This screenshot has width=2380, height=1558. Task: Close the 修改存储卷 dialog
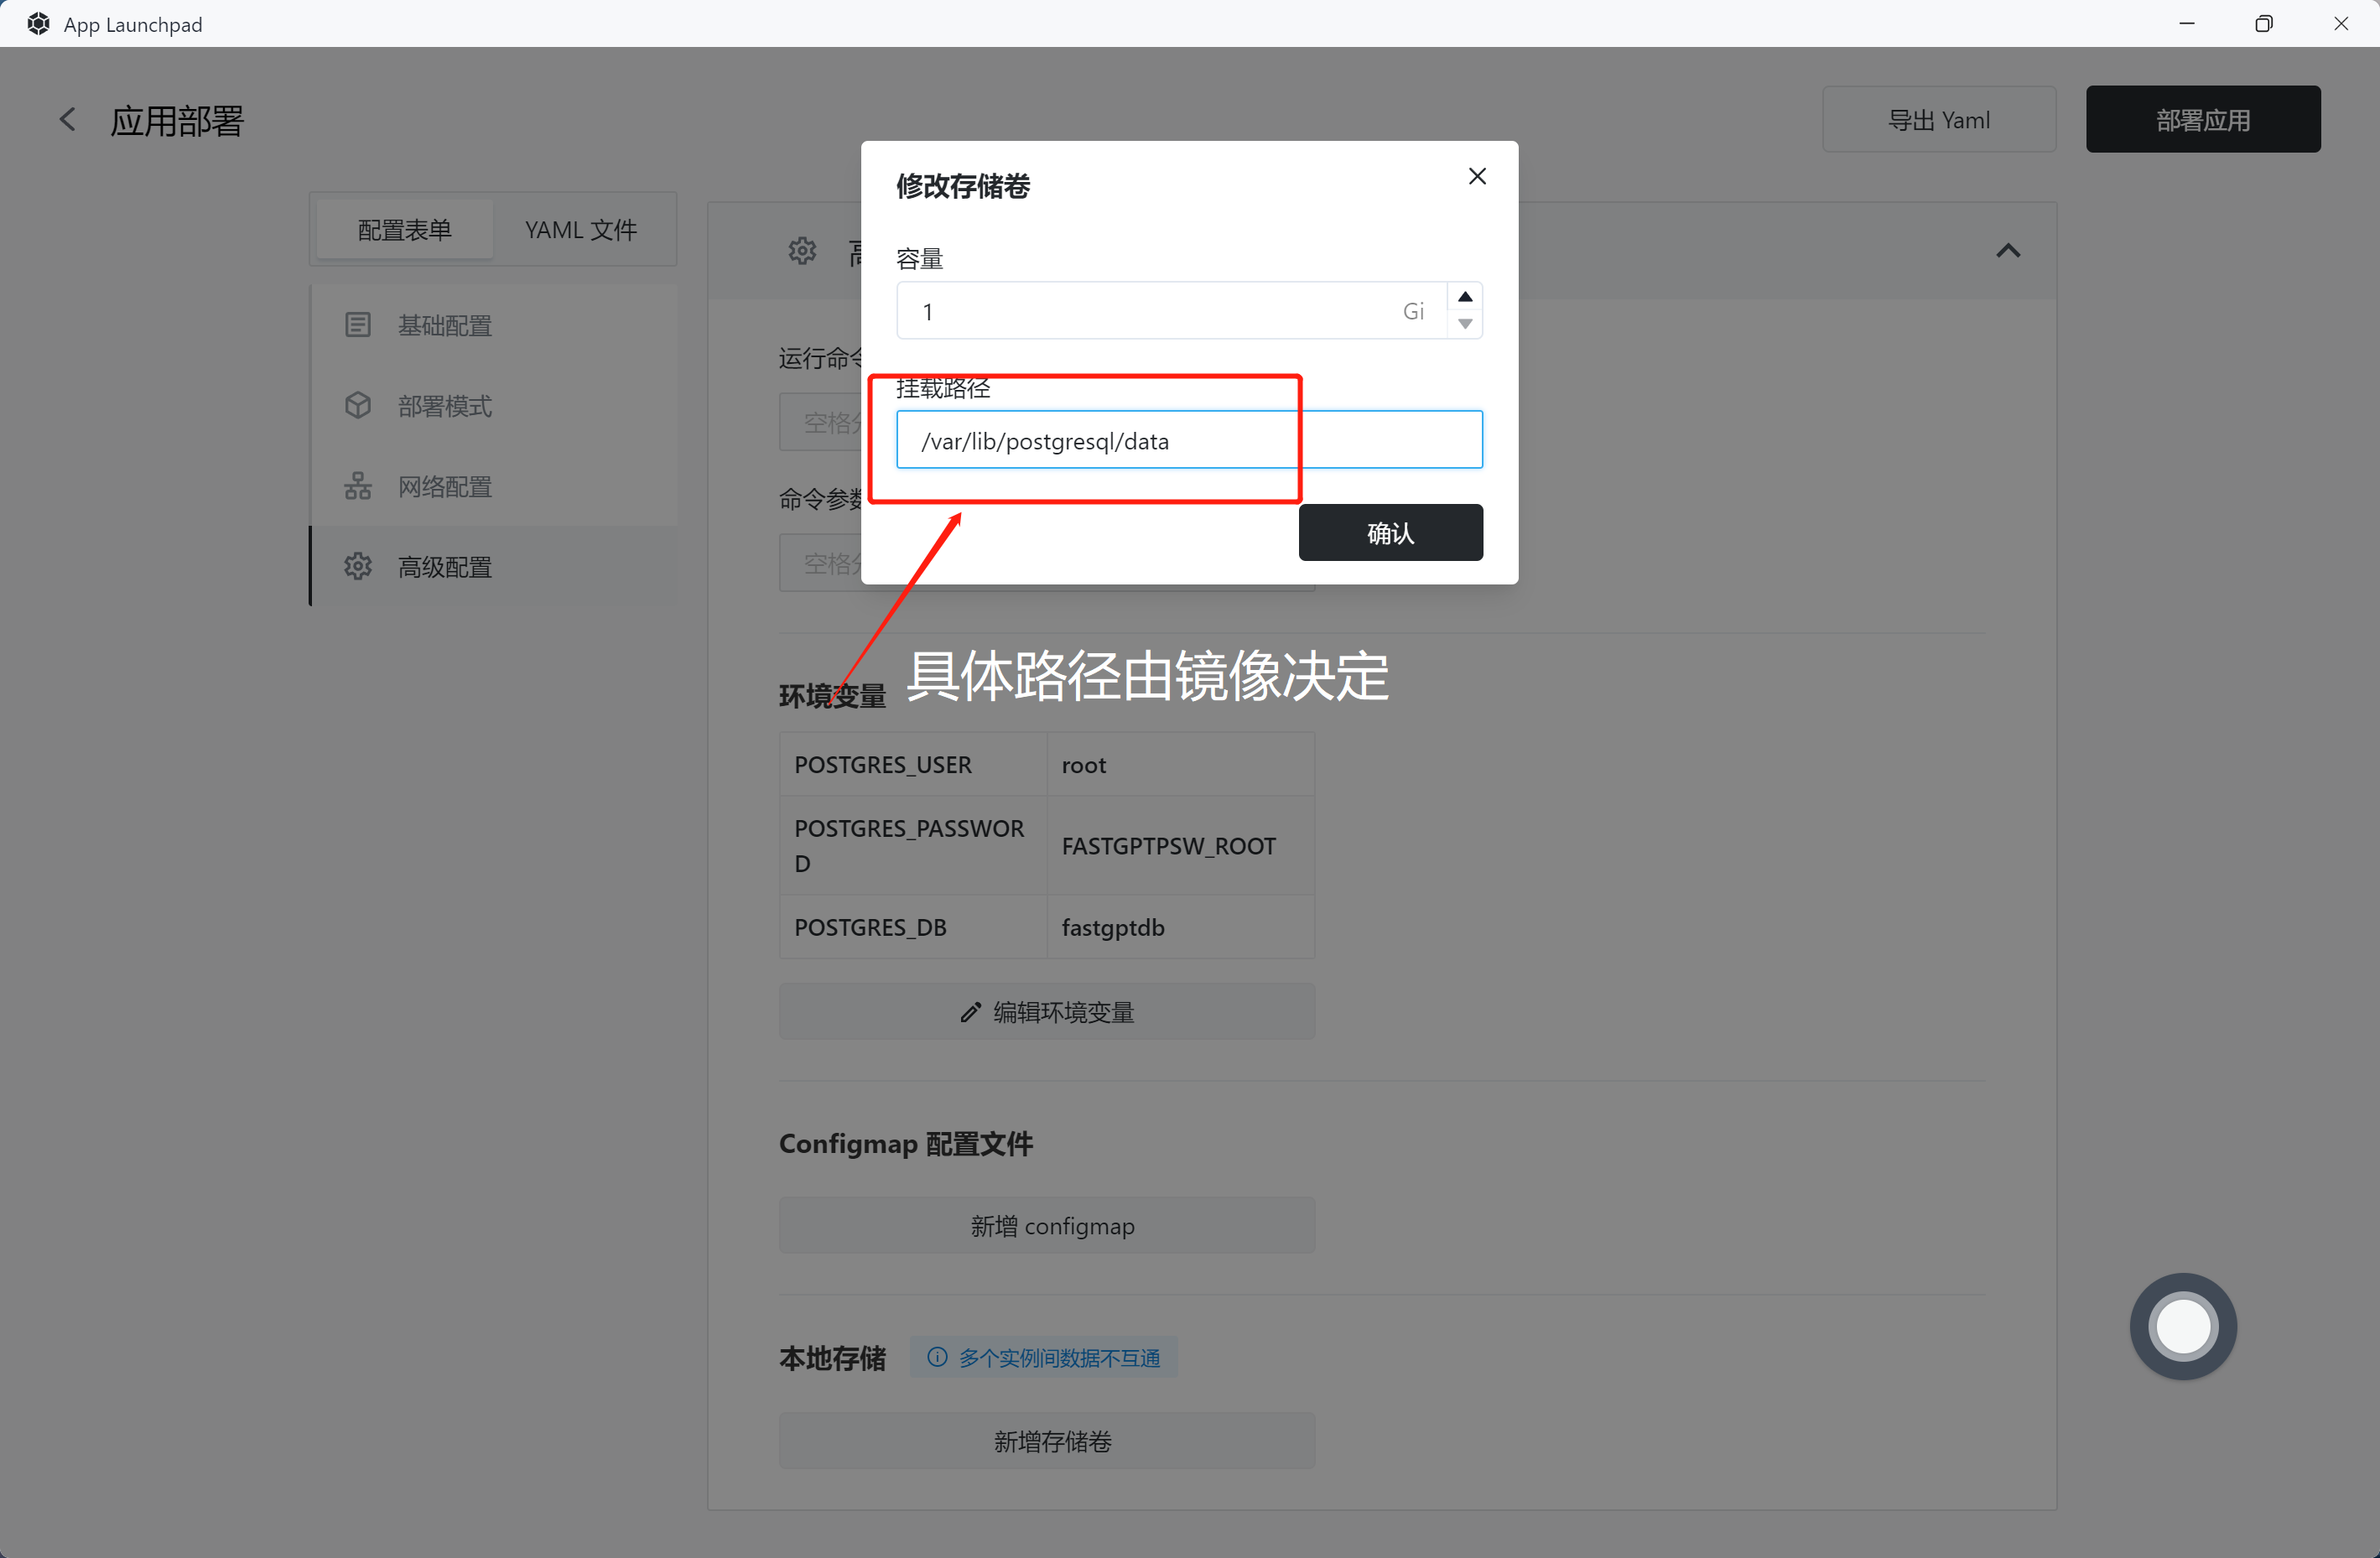pos(1477,176)
